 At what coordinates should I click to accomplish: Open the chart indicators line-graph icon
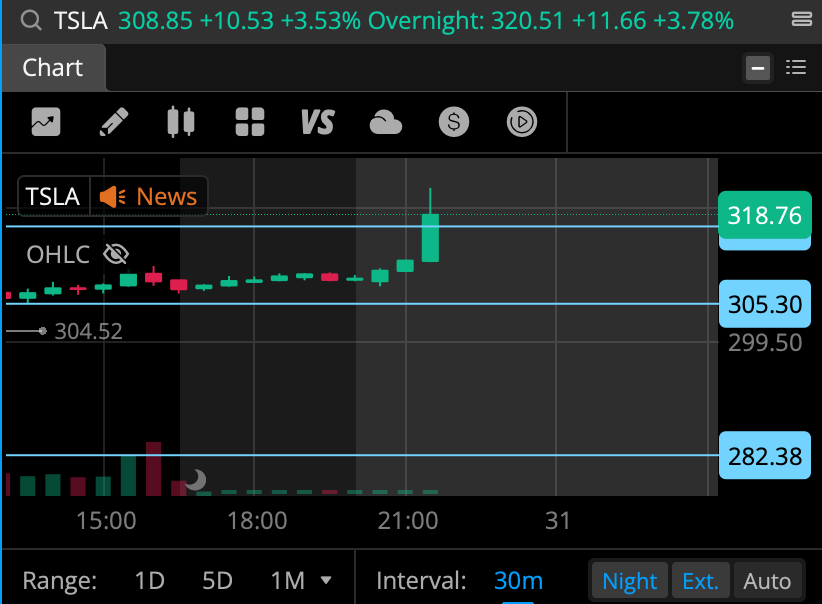pyautogui.click(x=46, y=122)
